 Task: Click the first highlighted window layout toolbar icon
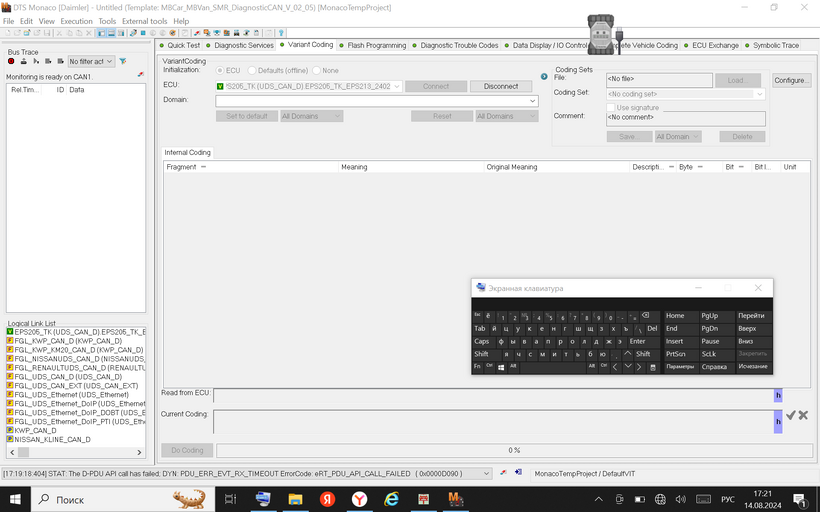click(x=101, y=33)
